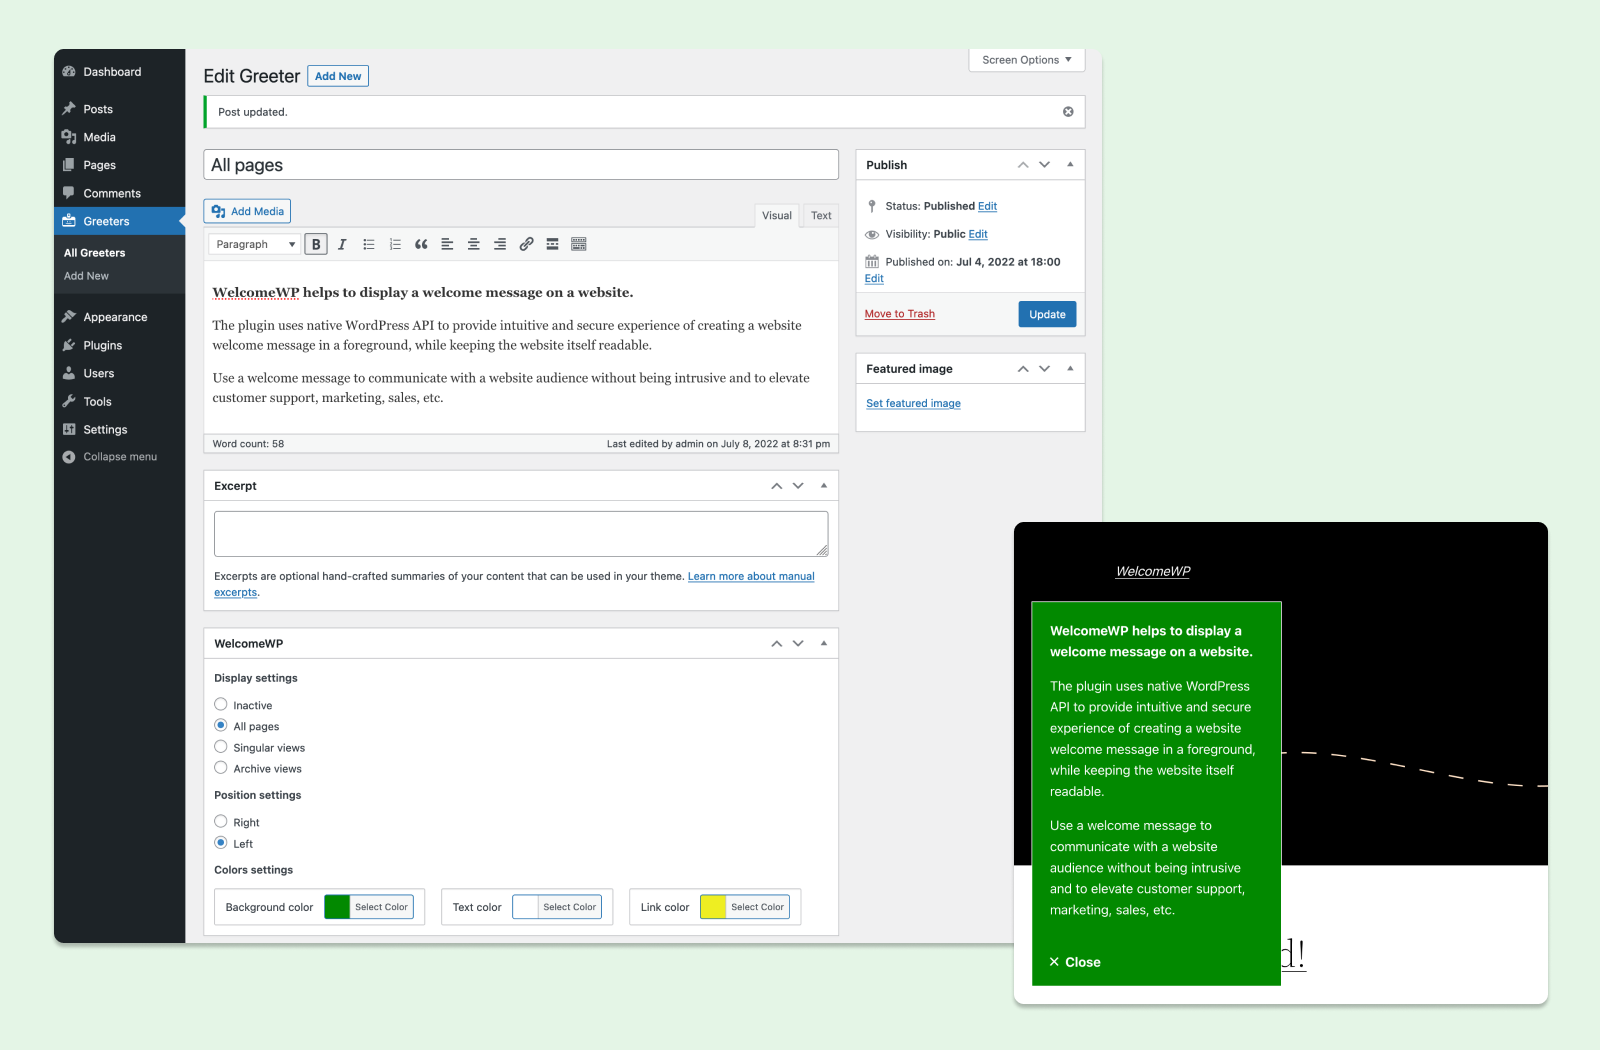Screen dimensions: 1600x1050
Task: Switch to the Visual editor tab
Action: (x=777, y=215)
